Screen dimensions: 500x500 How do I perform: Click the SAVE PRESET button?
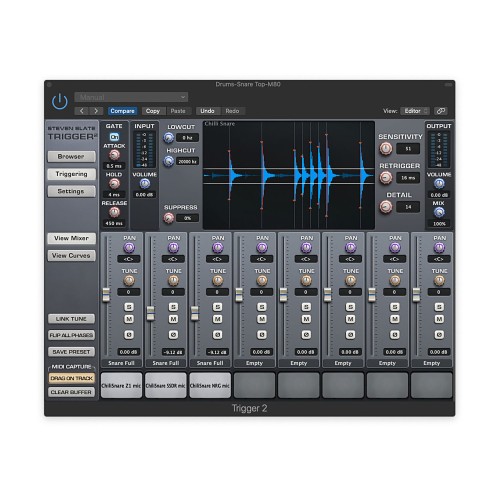[x=71, y=352]
